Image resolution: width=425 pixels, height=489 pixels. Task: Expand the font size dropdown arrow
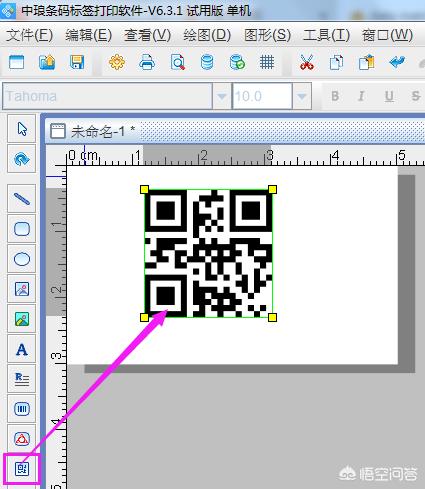click(302, 96)
